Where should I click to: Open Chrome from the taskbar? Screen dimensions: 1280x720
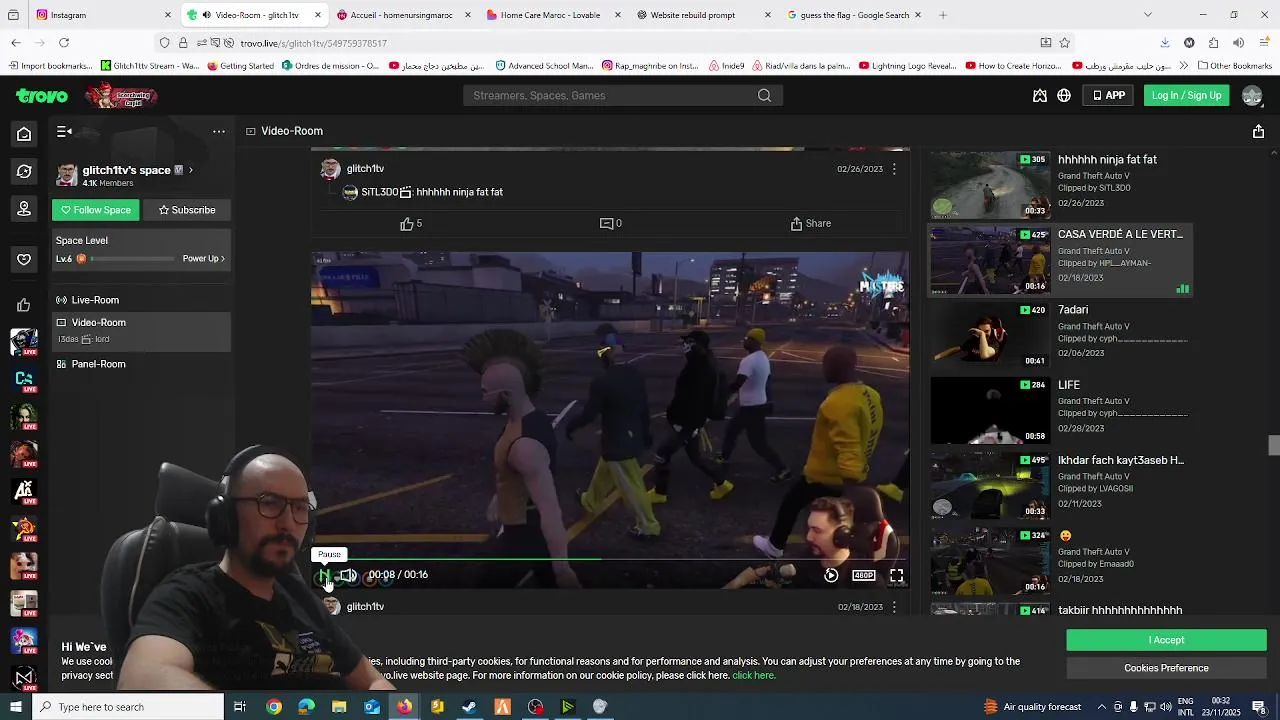[x=274, y=707]
